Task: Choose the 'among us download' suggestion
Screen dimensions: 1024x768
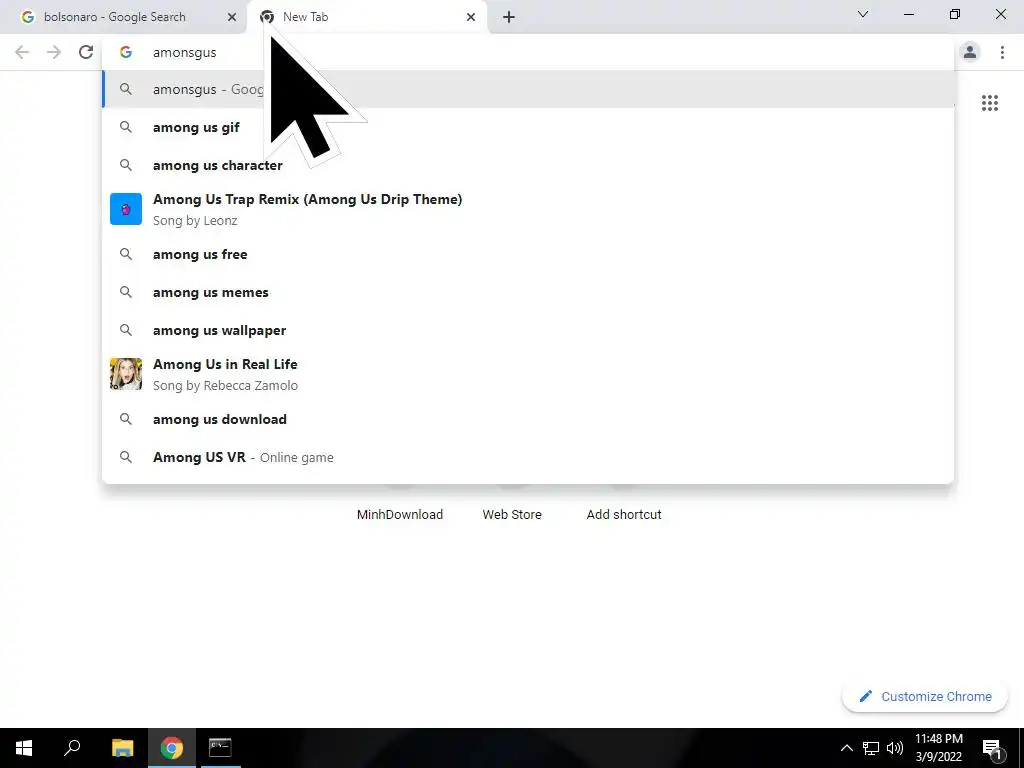Action: coord(528,419)
